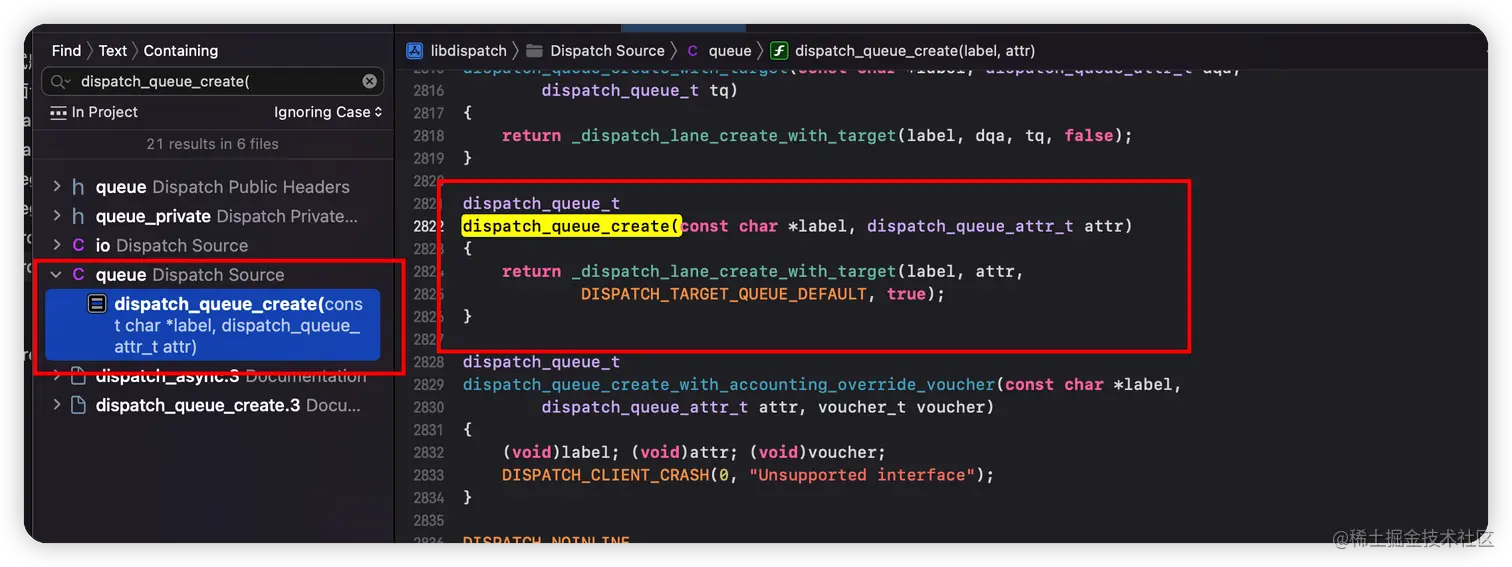The width and height of the screenshot is (1512, 567).
Task: Click the C file icon for queue Dispatch Source
Action: coord(79,274)
